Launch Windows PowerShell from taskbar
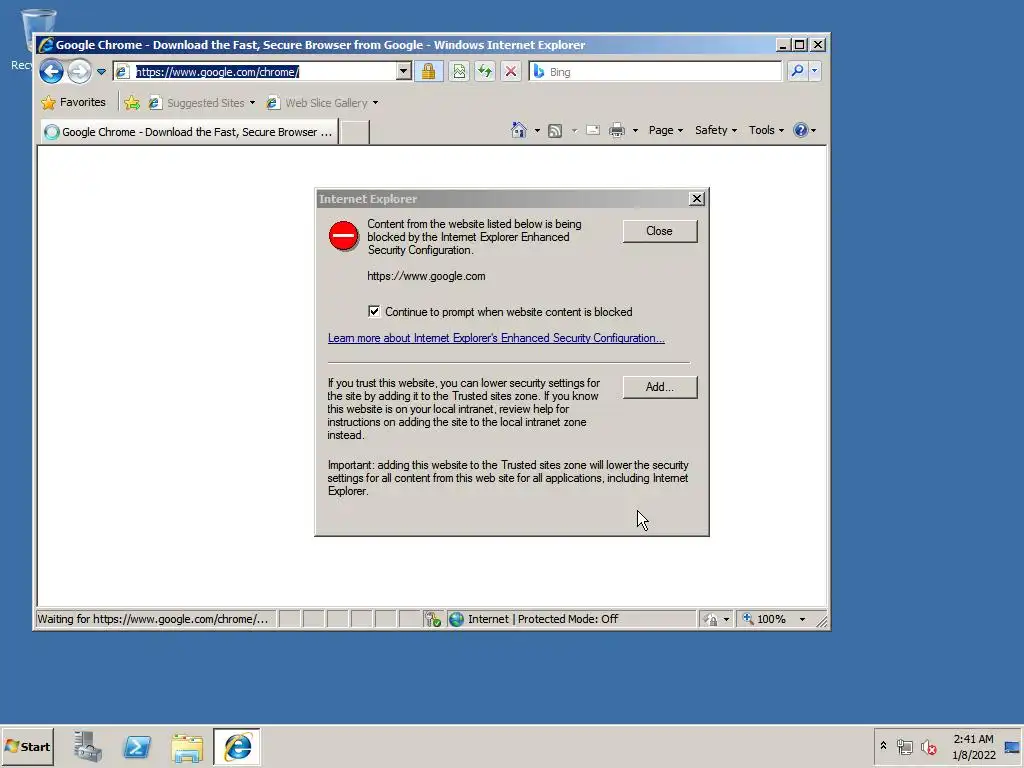Image resolution: width=1024 pixels, height=768 pixels. (x=137, y=746)
